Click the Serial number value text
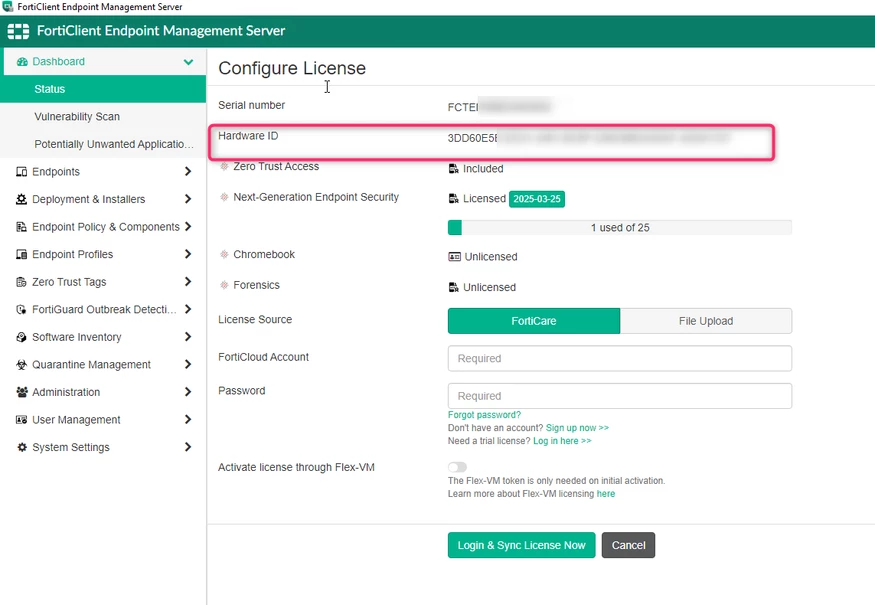Image resolution: width=875 pixels, height=605 pixels. 499,106
